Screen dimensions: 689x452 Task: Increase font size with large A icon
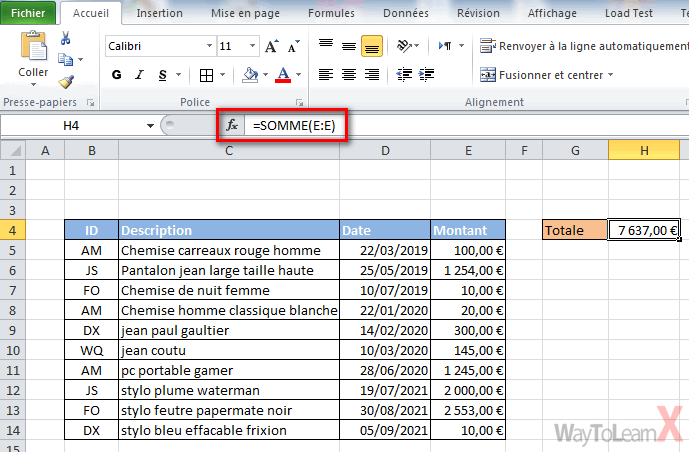pyautogui.click(x=271, y=46)
